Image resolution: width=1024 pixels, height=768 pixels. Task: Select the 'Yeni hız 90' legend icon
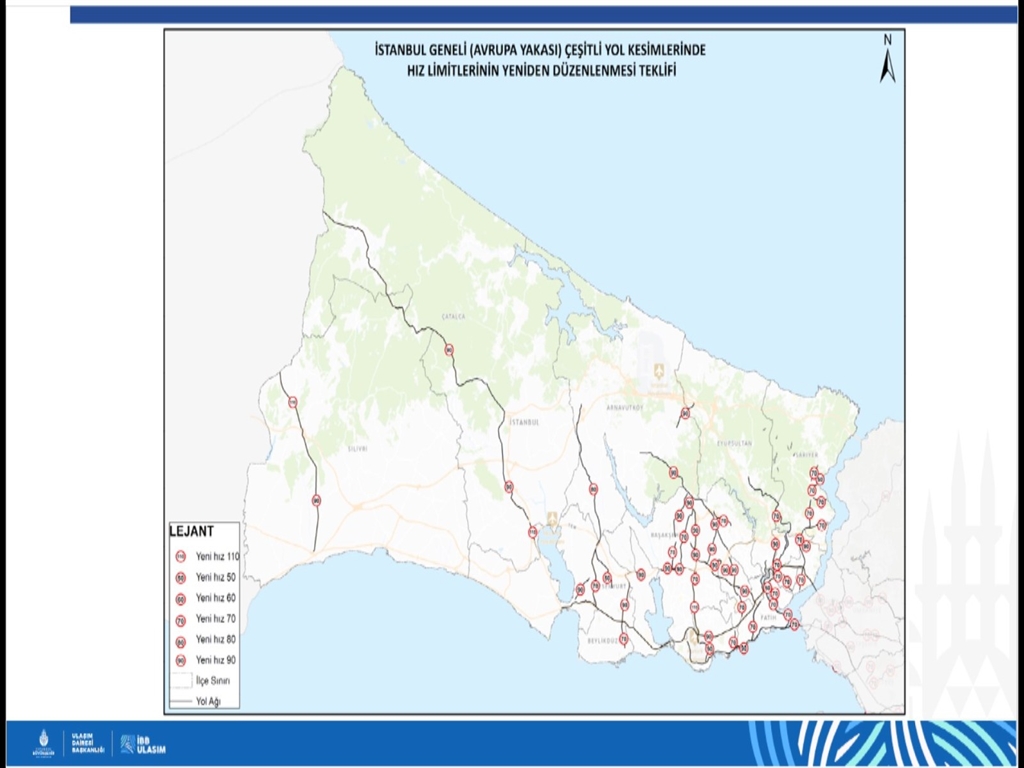(181, 660)
